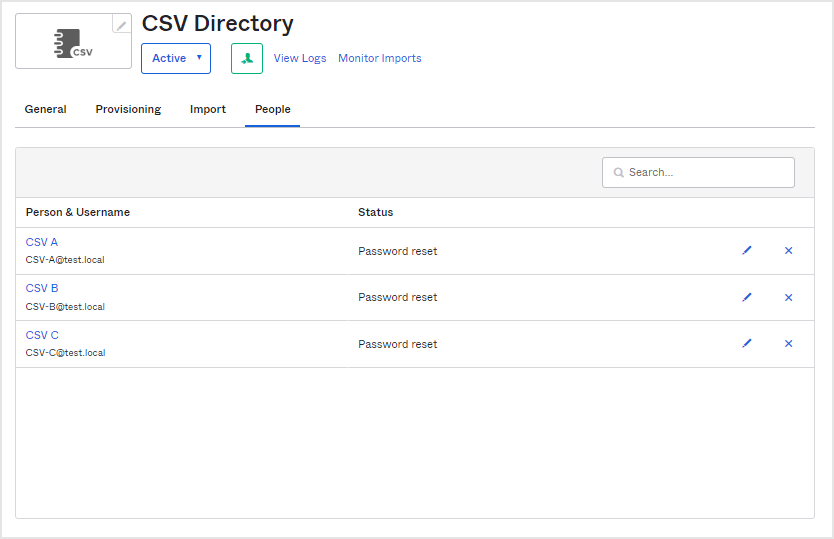Click the edit pencil on the CSV logo
Viewport: 834px width, 539px height.
click(121, 25)
